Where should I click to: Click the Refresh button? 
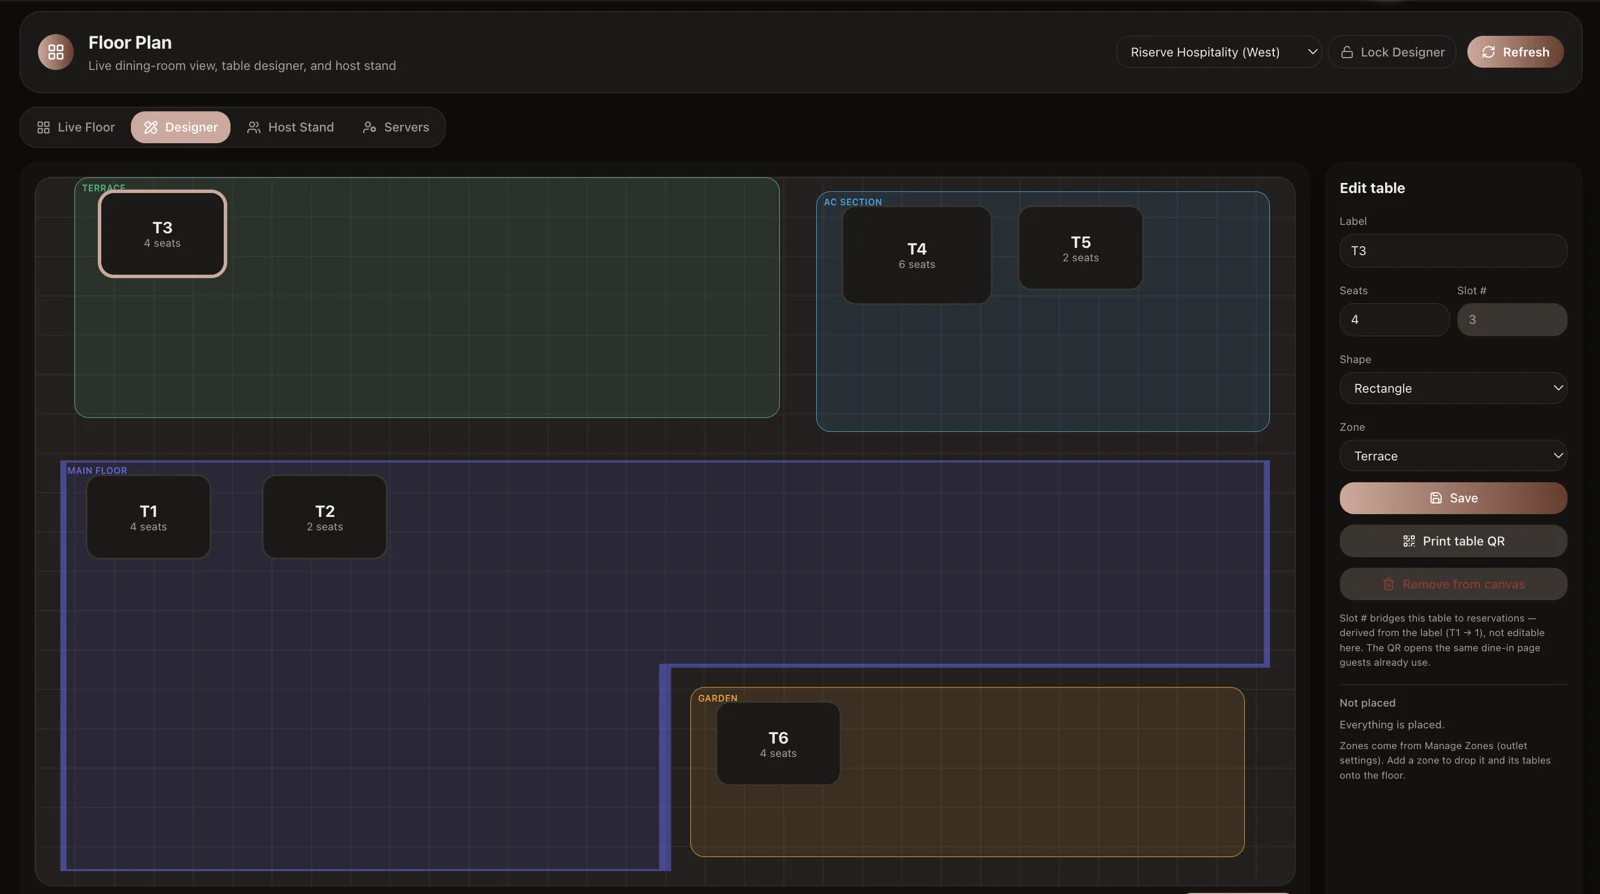[1515, 52]
